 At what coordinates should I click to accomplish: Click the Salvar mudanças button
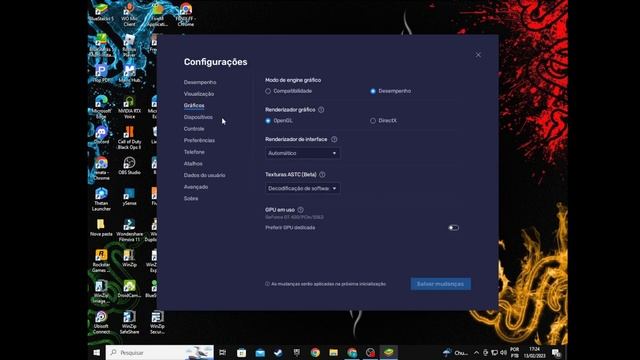(440, 284)
